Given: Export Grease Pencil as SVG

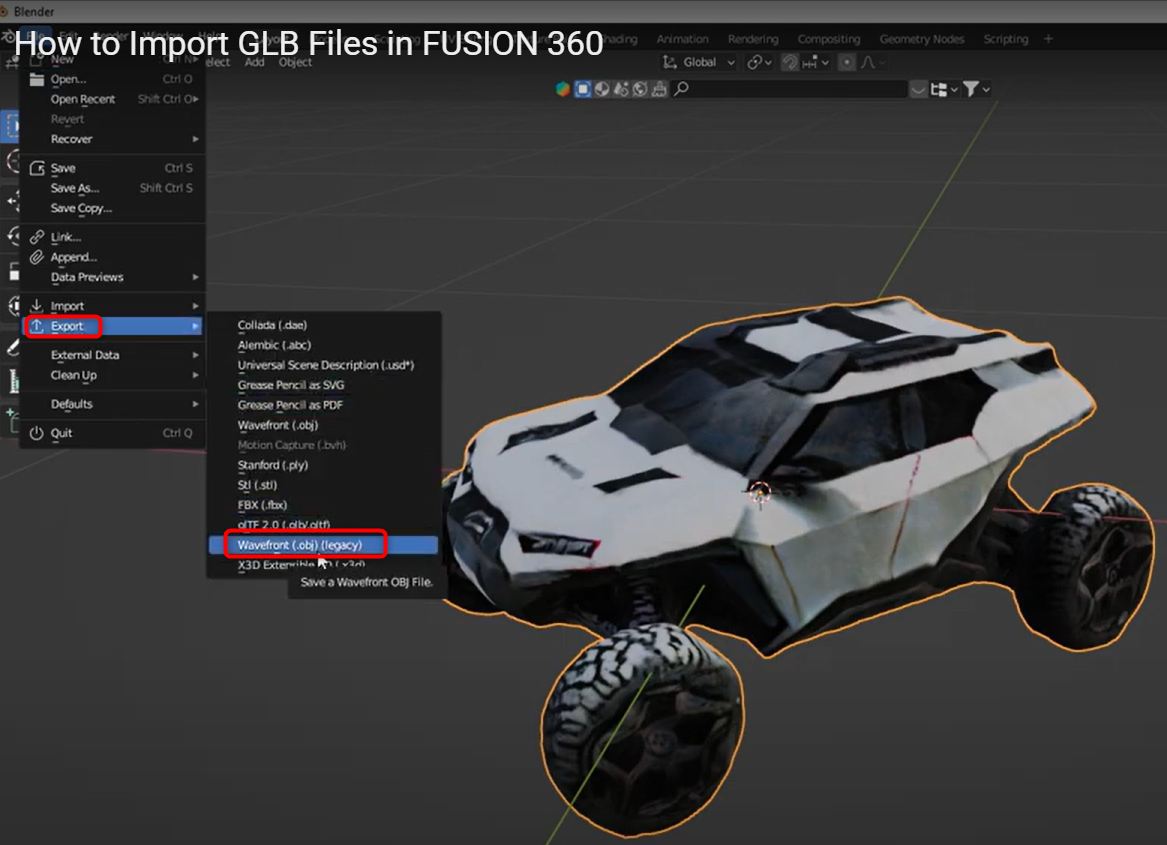Looking at the screenshot, I should 323,386.
